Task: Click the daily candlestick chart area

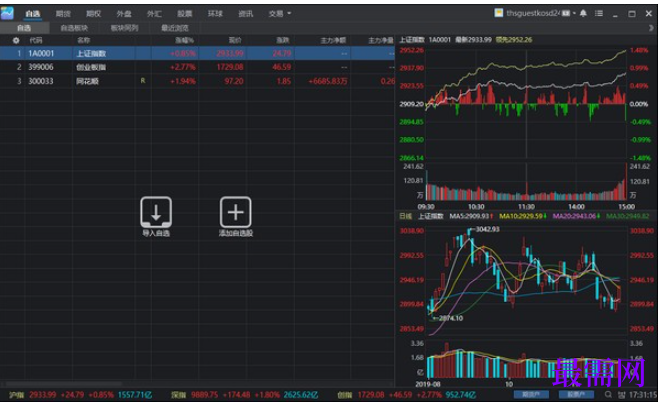Action: [526, 279]
